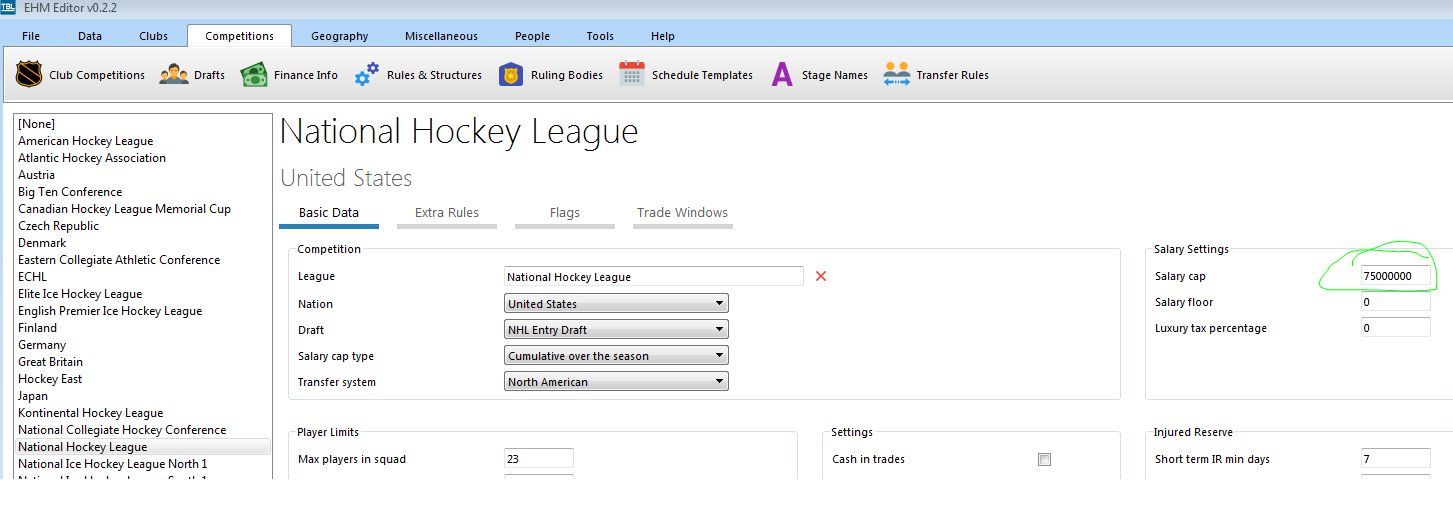Select National Ice Hockey League North 1
Image resolution: width=1453 pixels, height=509 pixels.
[143, 464]
